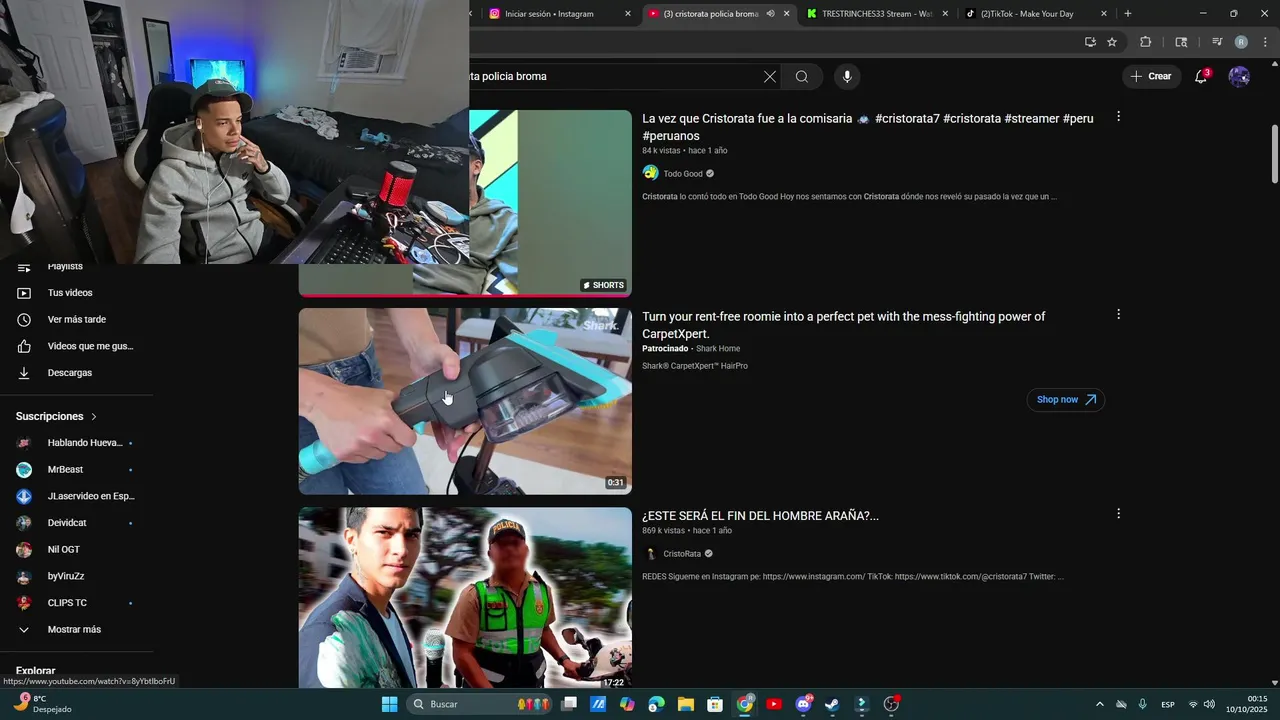Open more options for Shark CarpetXpert ad
Image resolution: width=1280 pixels, height=720 pixels.
1118,315
